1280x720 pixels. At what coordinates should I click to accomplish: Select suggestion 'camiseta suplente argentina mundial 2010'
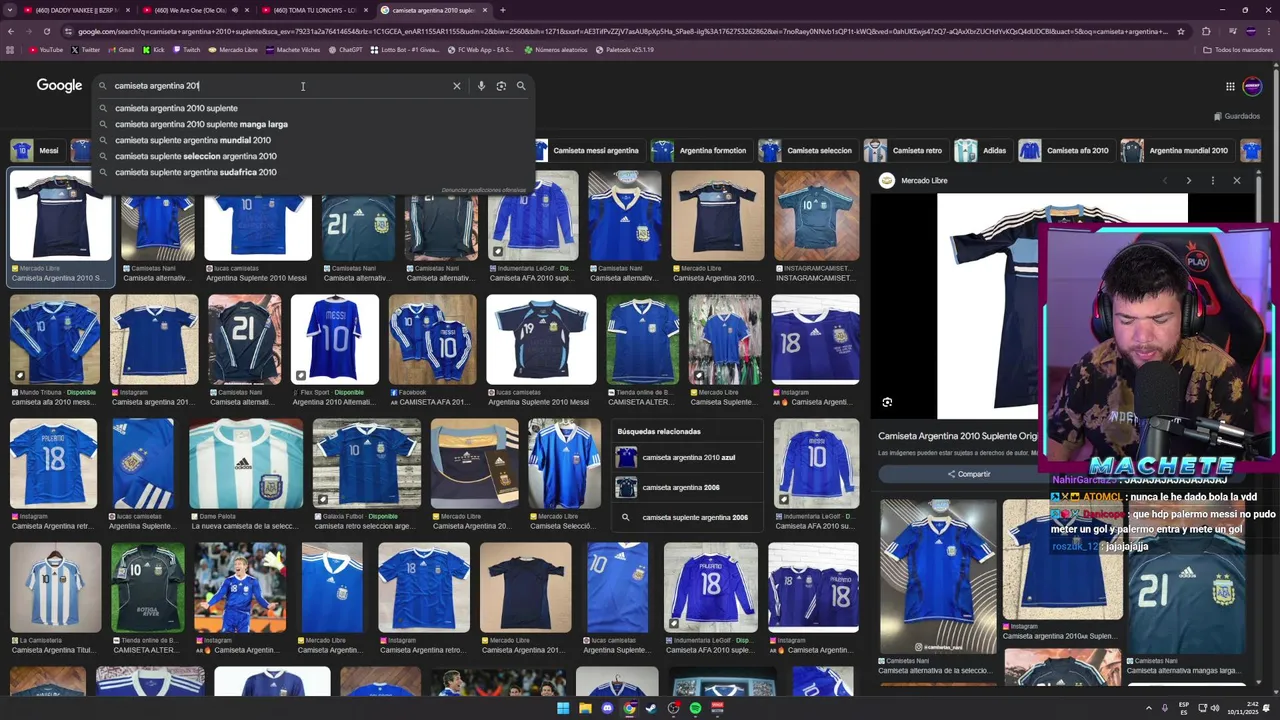pos(312,140)
